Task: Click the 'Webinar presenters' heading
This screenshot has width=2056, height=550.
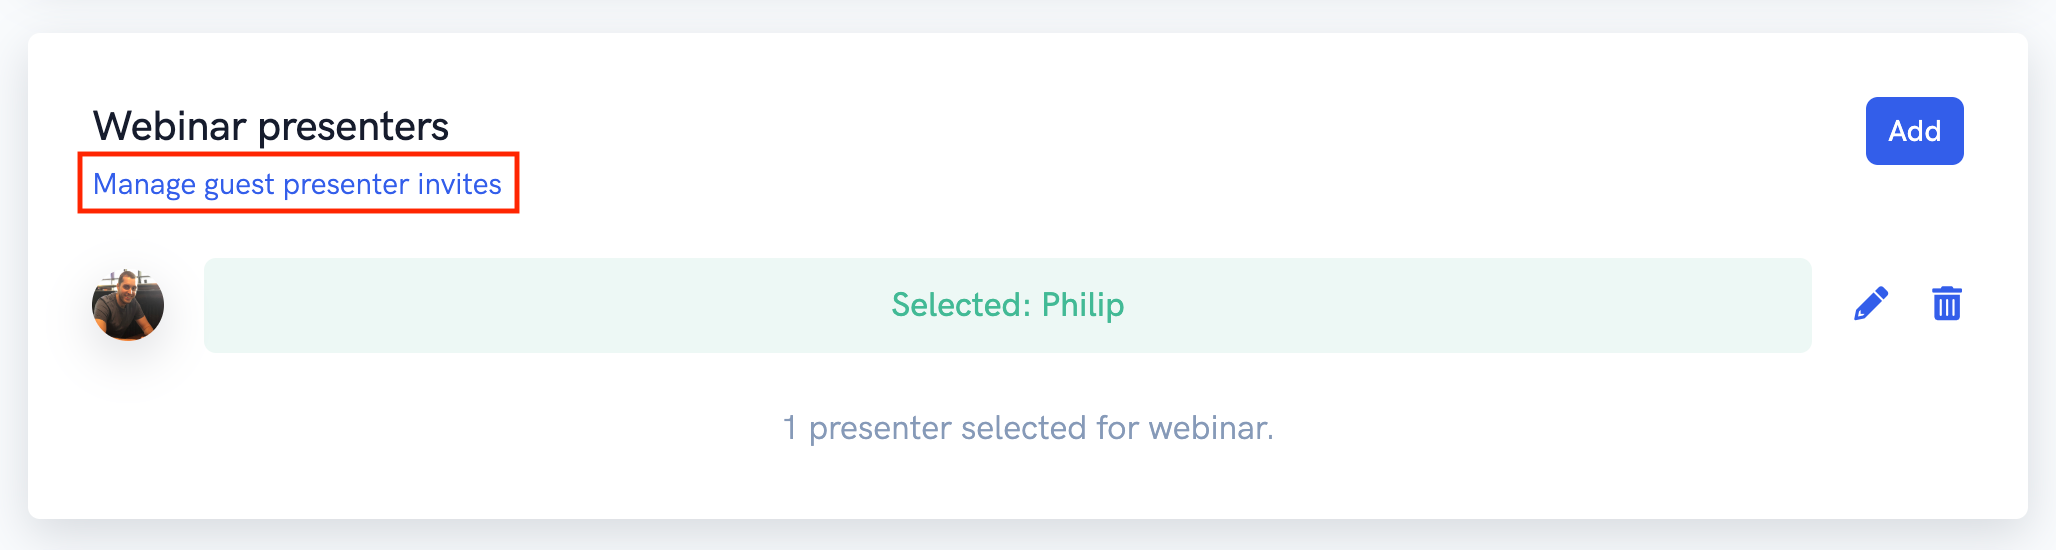Action: [x=271, y=127]
